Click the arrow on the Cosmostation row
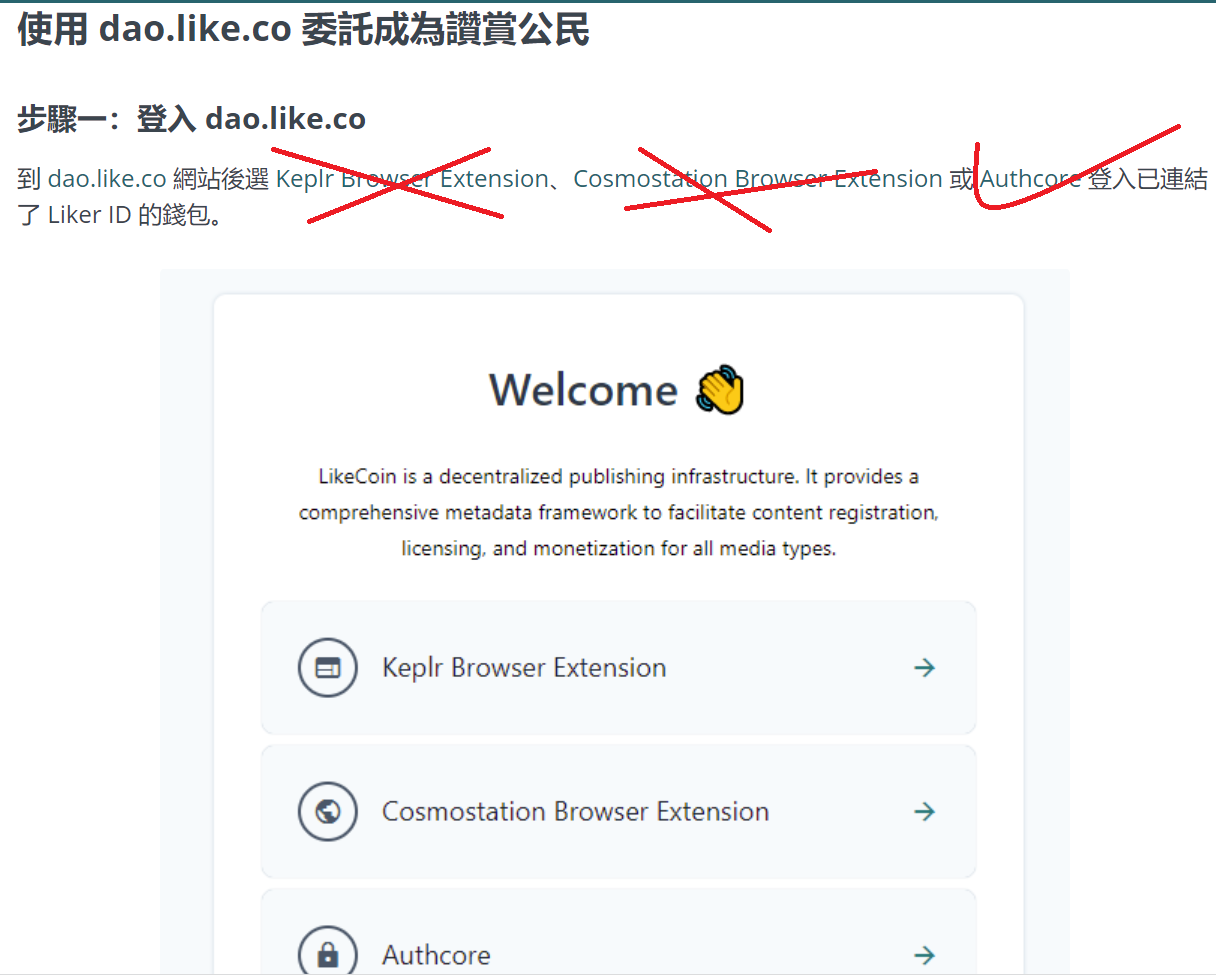 tap(925, 812)
